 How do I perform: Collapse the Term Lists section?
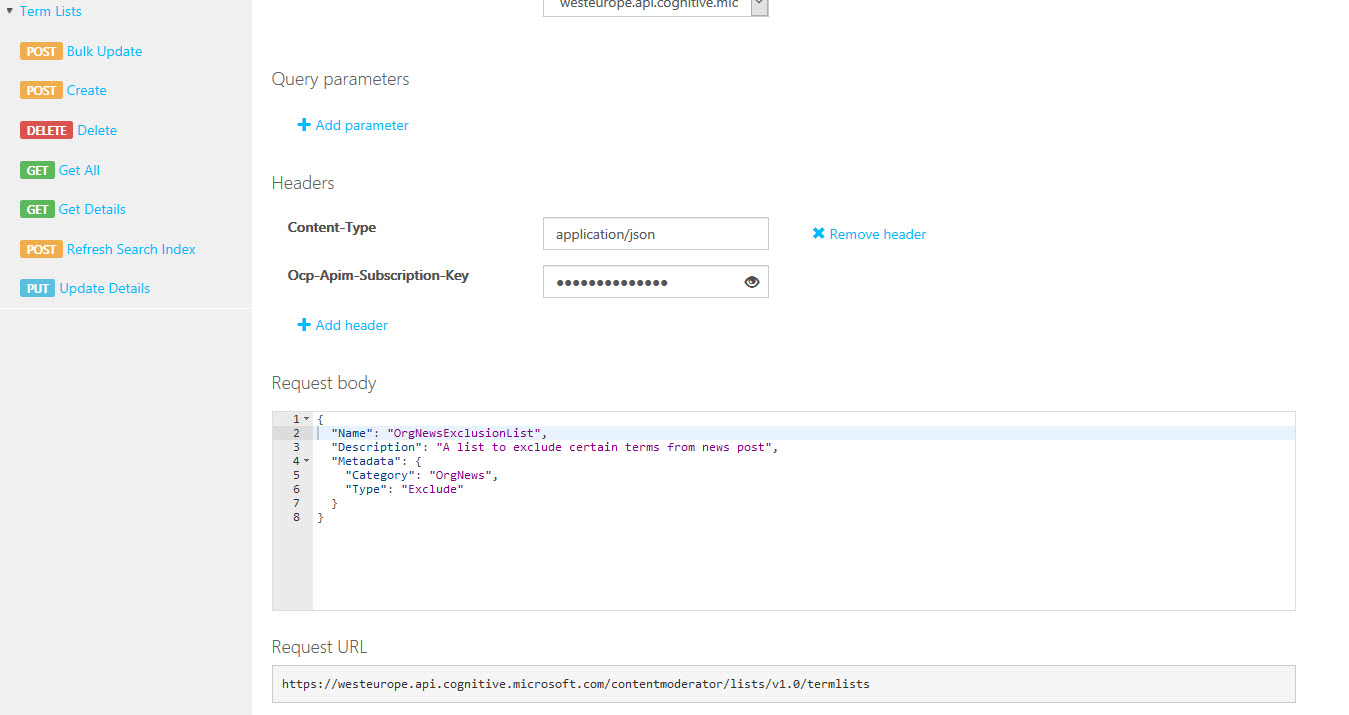point(10,11)
